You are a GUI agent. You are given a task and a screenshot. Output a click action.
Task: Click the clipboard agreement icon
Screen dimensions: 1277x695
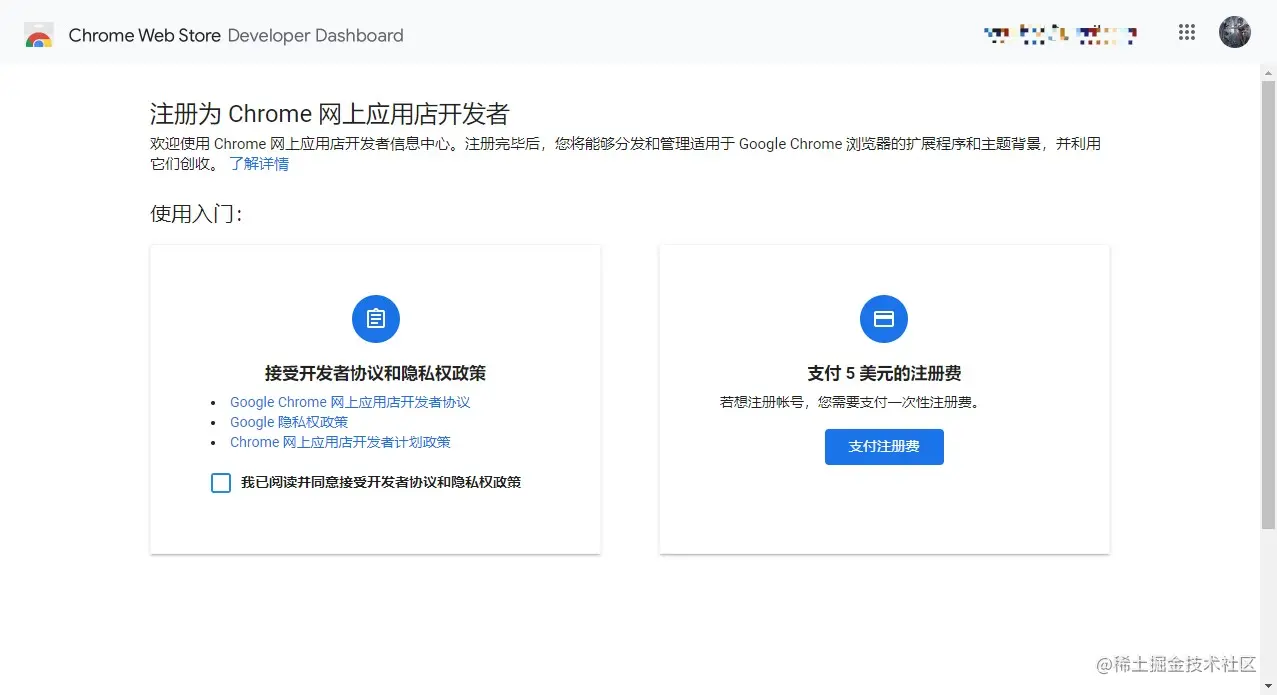coord(376,319)
